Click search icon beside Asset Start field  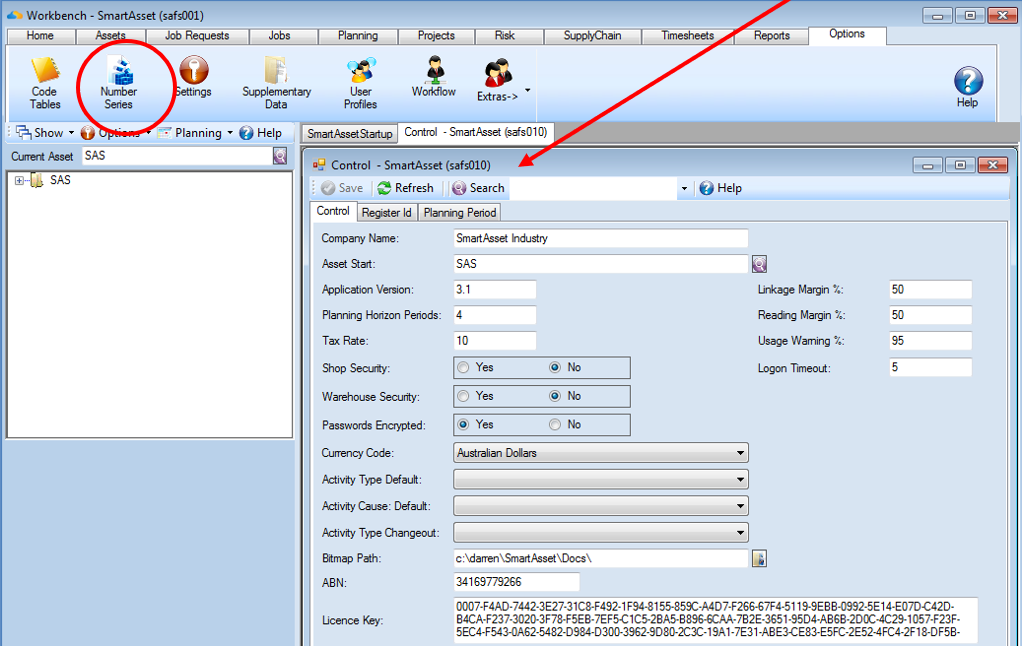tap(759, 264)
